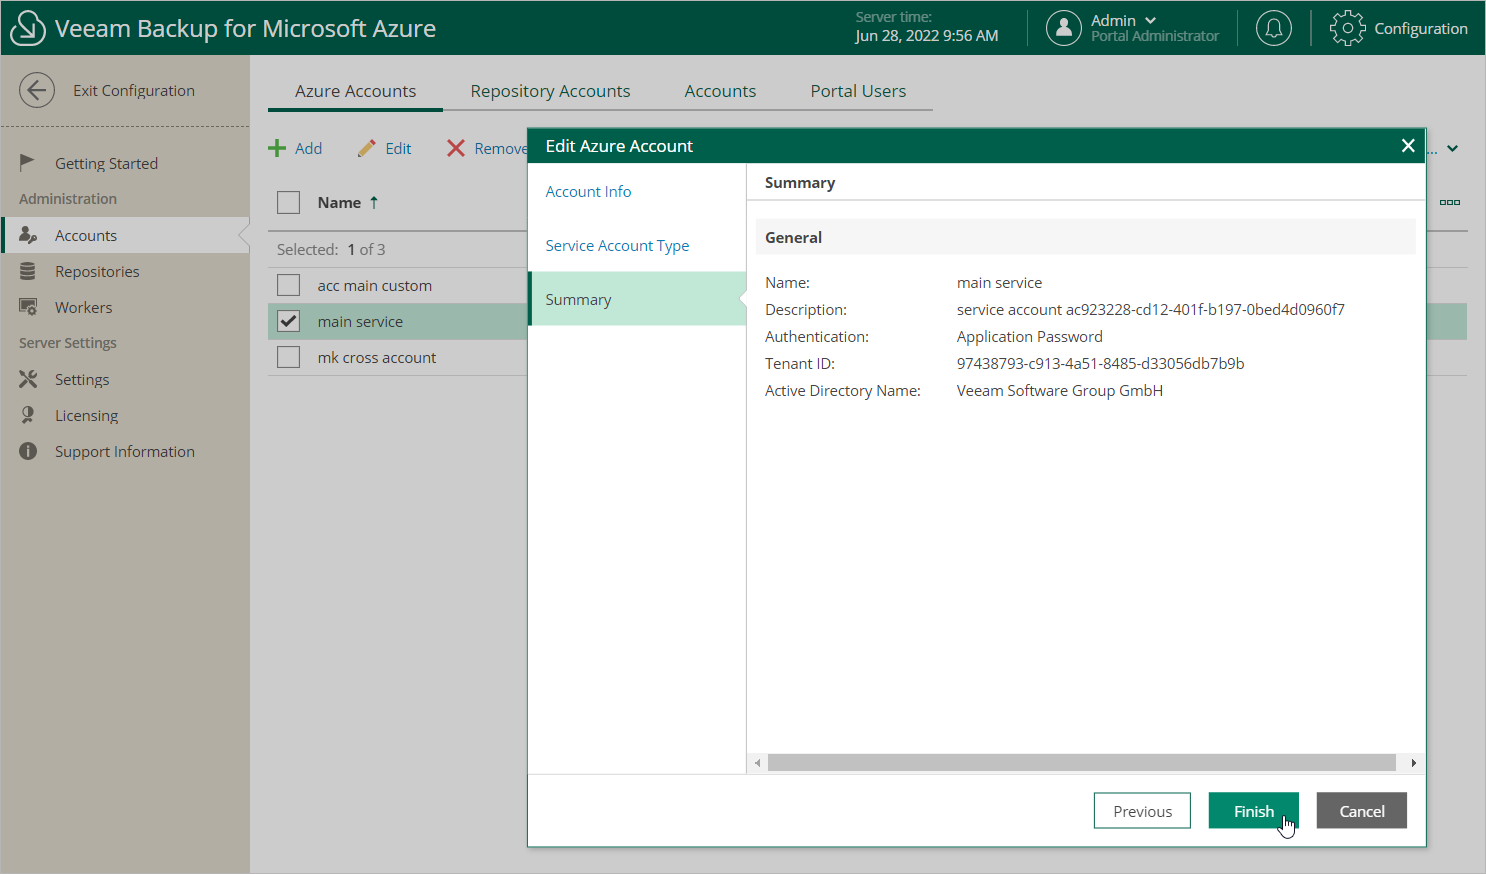Click the Workers icon in sidebar
The width and height of the screenshot is (1486, 874).
28,307
